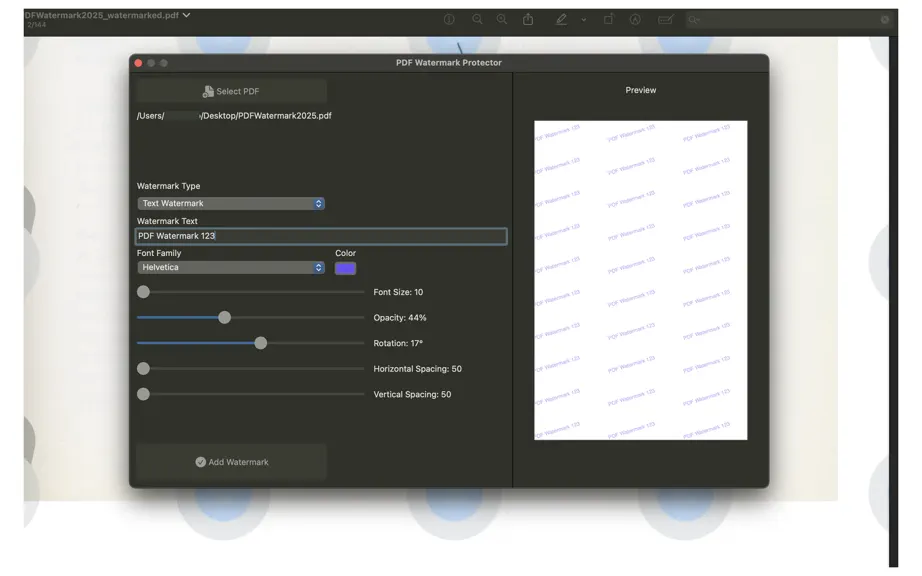Open the purple Color swatch picker

(345, 269)
